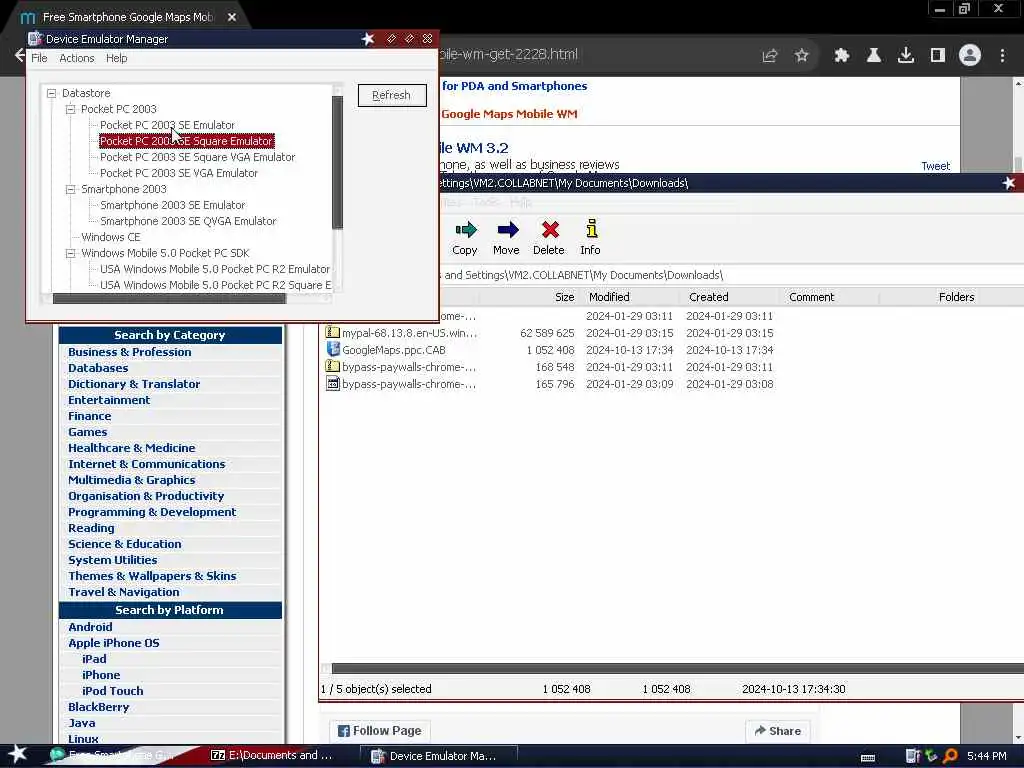Screen dimensions: 1024x768
Task: Click Facebook Follow Page button
Action: pyautogui.click(x=380, y=731)
